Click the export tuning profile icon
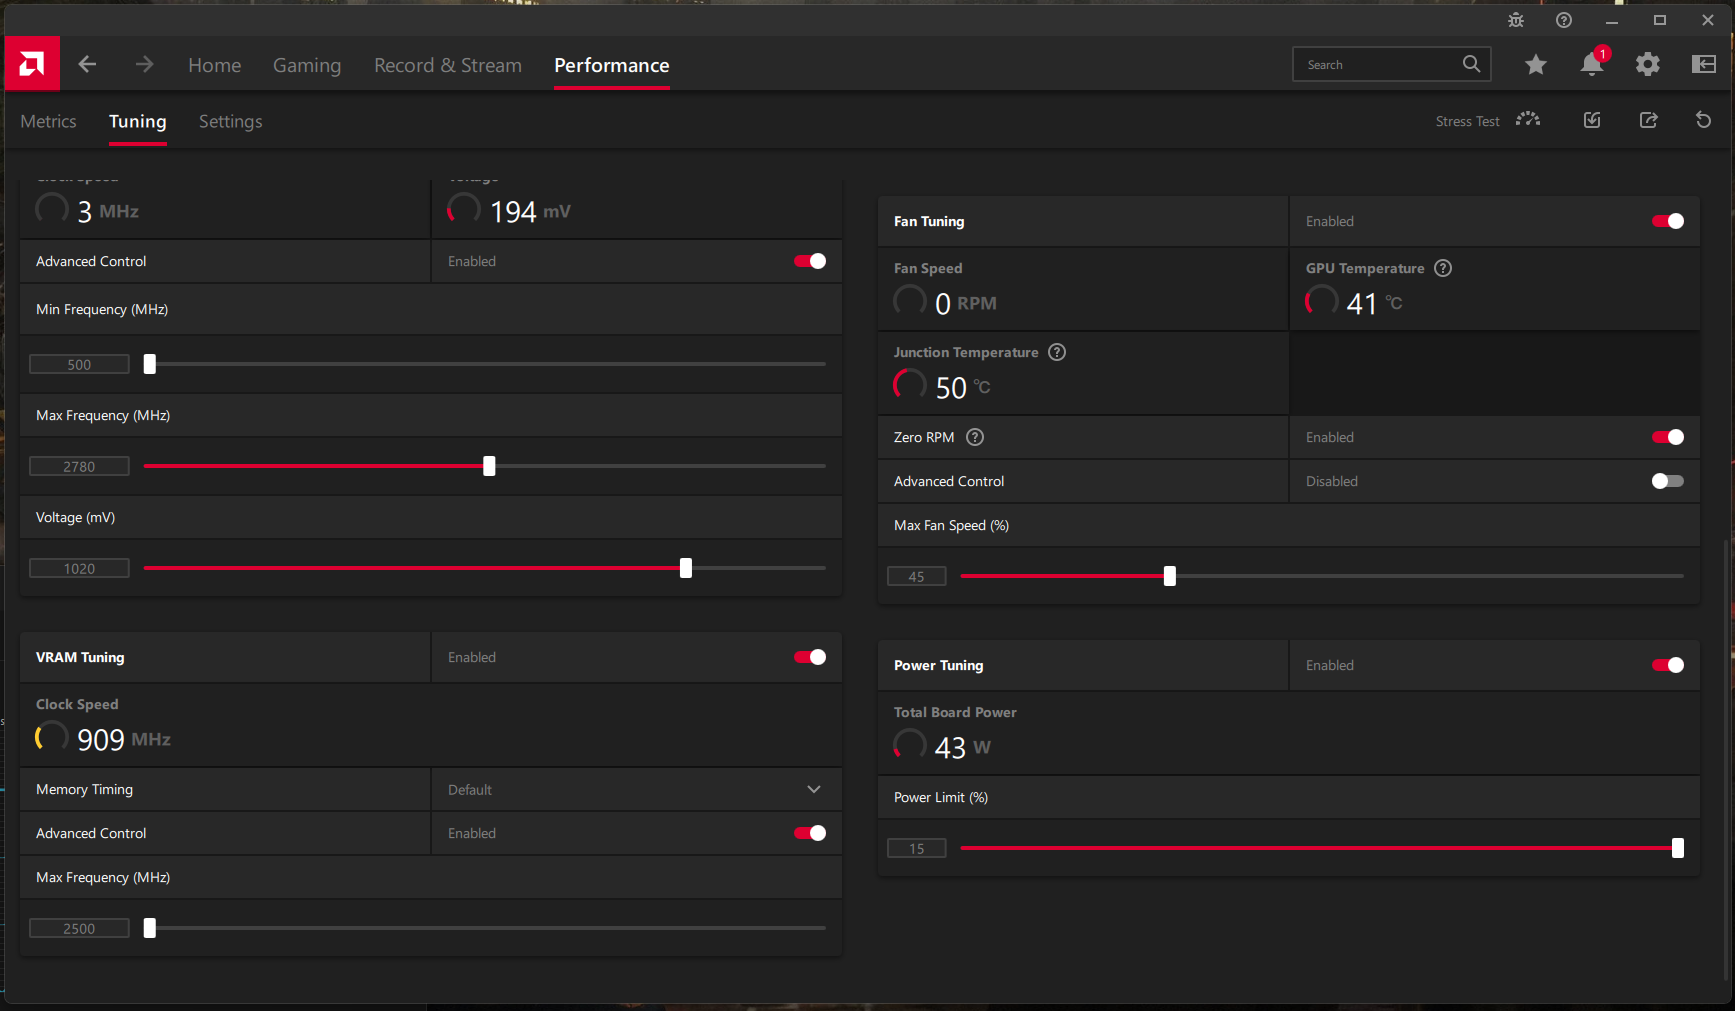1735x1011 pixels. 1649,120
